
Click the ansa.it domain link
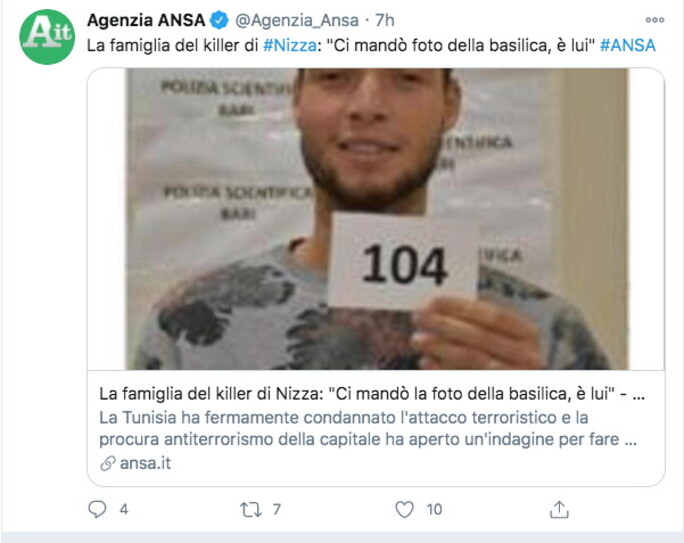(x=145, y=463)
